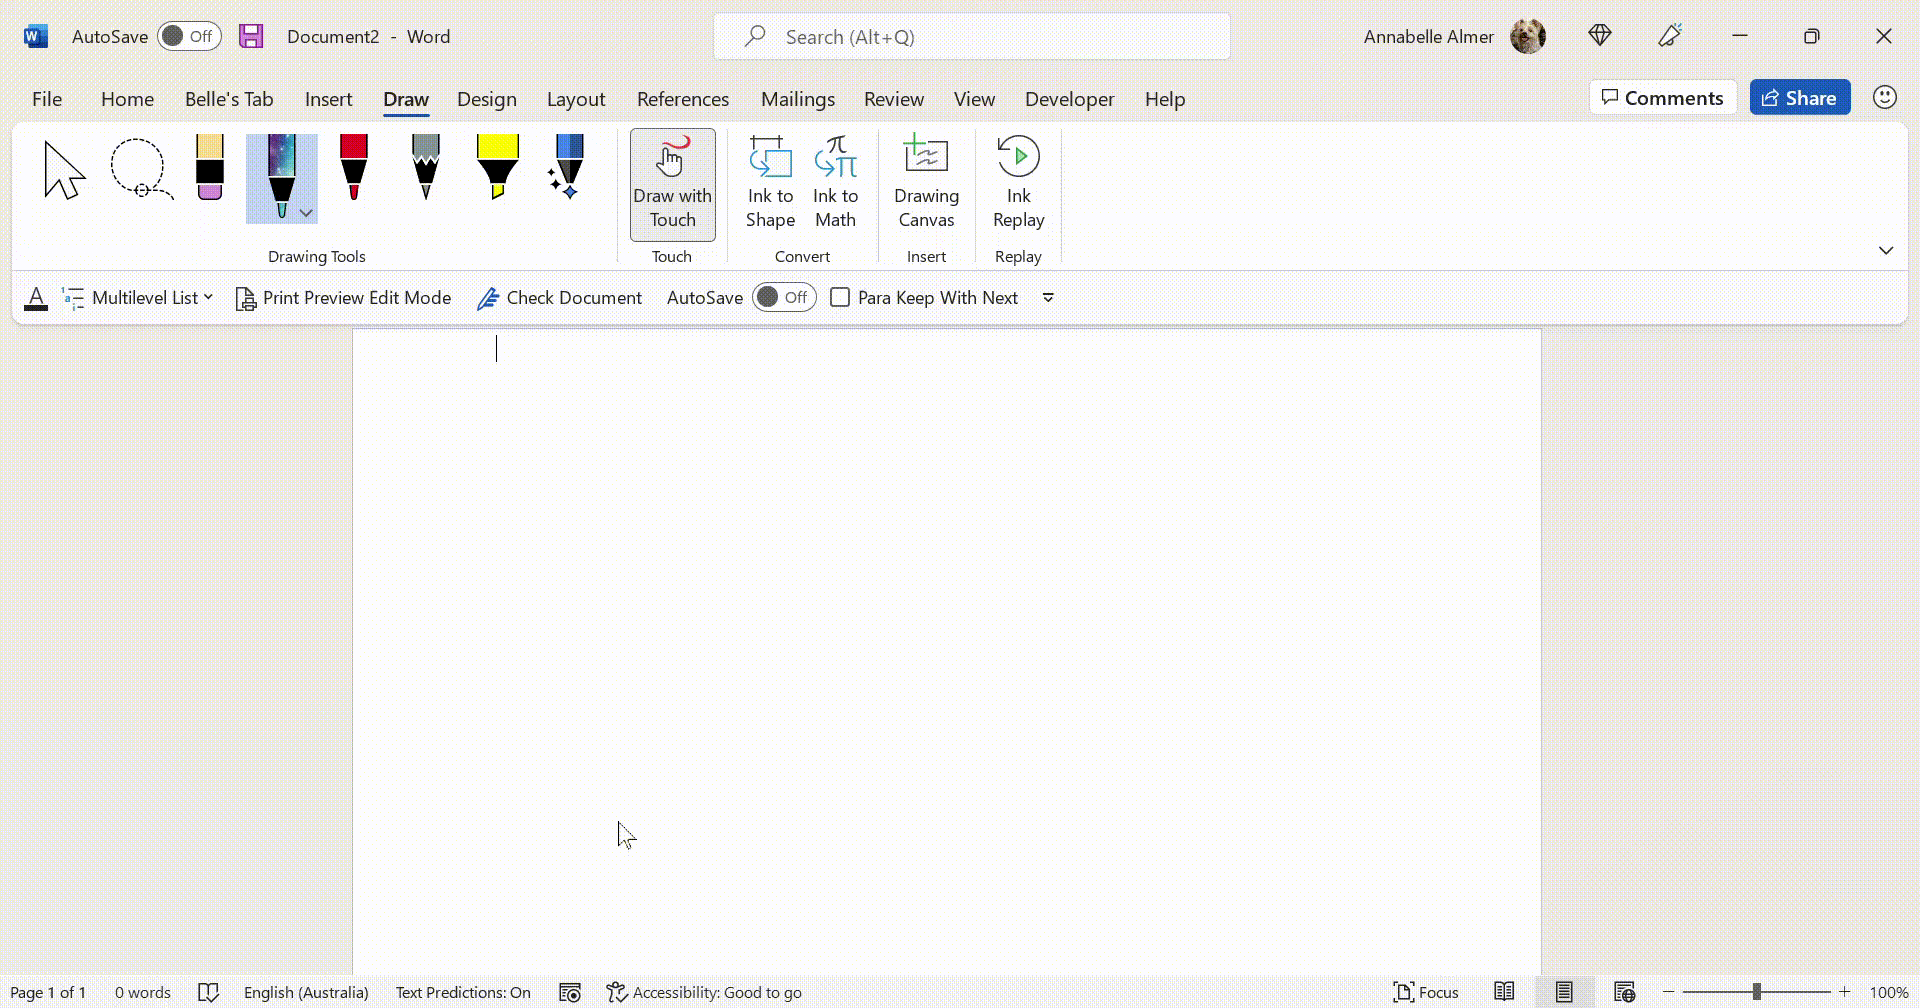The image size is (1920, 1008).
Task: Start Ink Replay
Action: point(1017,184)
